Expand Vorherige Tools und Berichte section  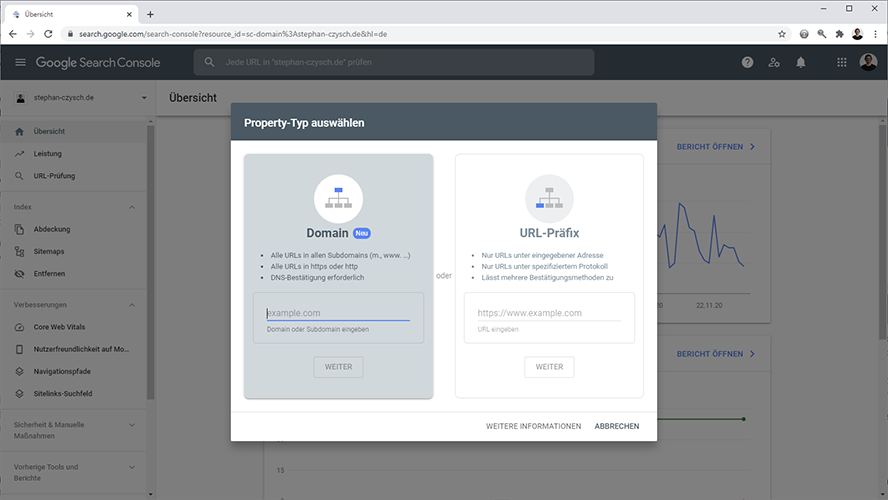[132, 468]
